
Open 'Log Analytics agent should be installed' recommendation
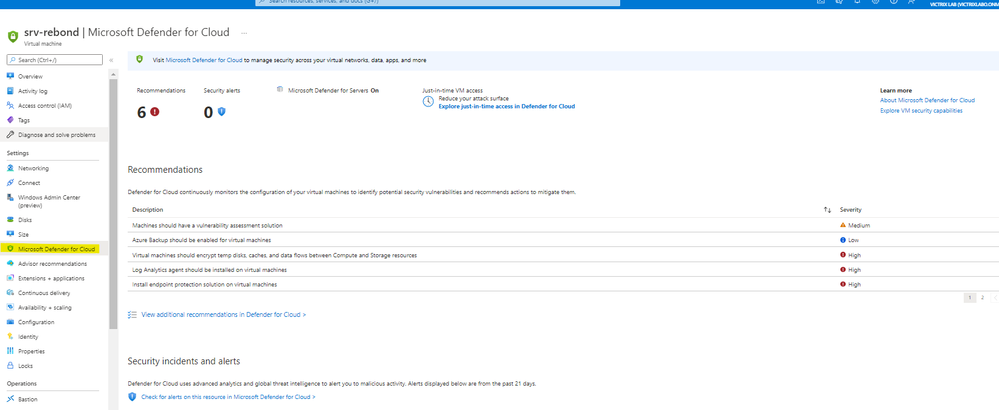209,270
